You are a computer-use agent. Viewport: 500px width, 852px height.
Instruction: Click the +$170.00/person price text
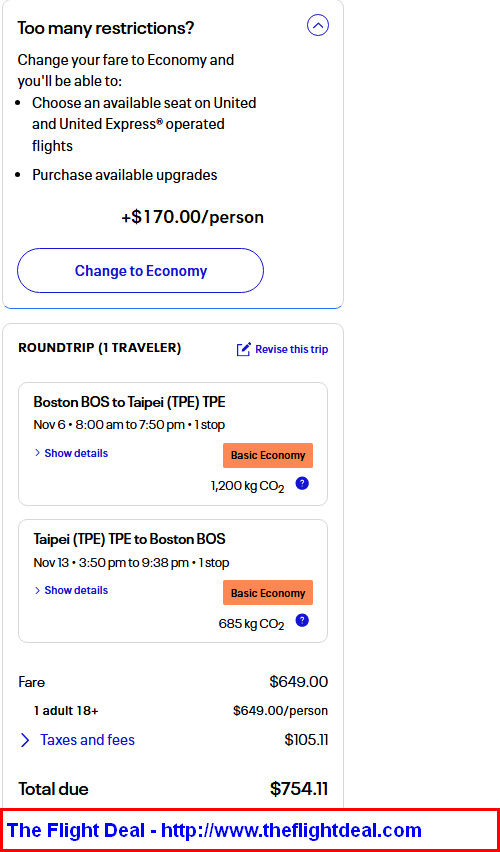[192, 217]
